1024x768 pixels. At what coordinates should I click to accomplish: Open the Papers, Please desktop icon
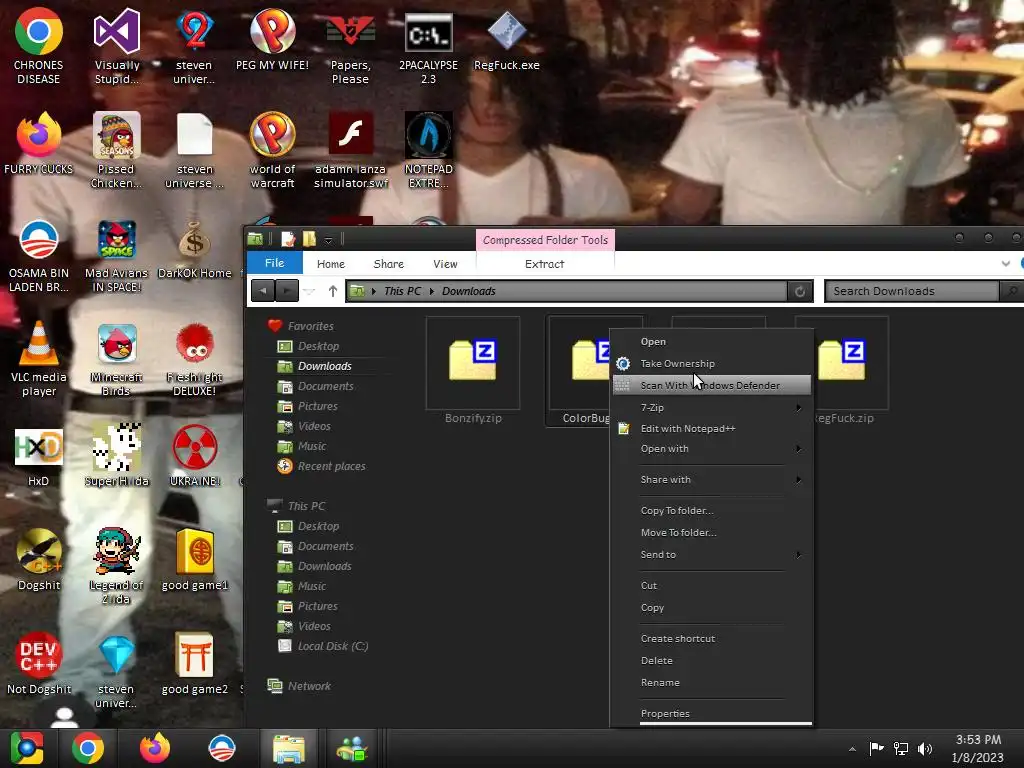point(350,46)
